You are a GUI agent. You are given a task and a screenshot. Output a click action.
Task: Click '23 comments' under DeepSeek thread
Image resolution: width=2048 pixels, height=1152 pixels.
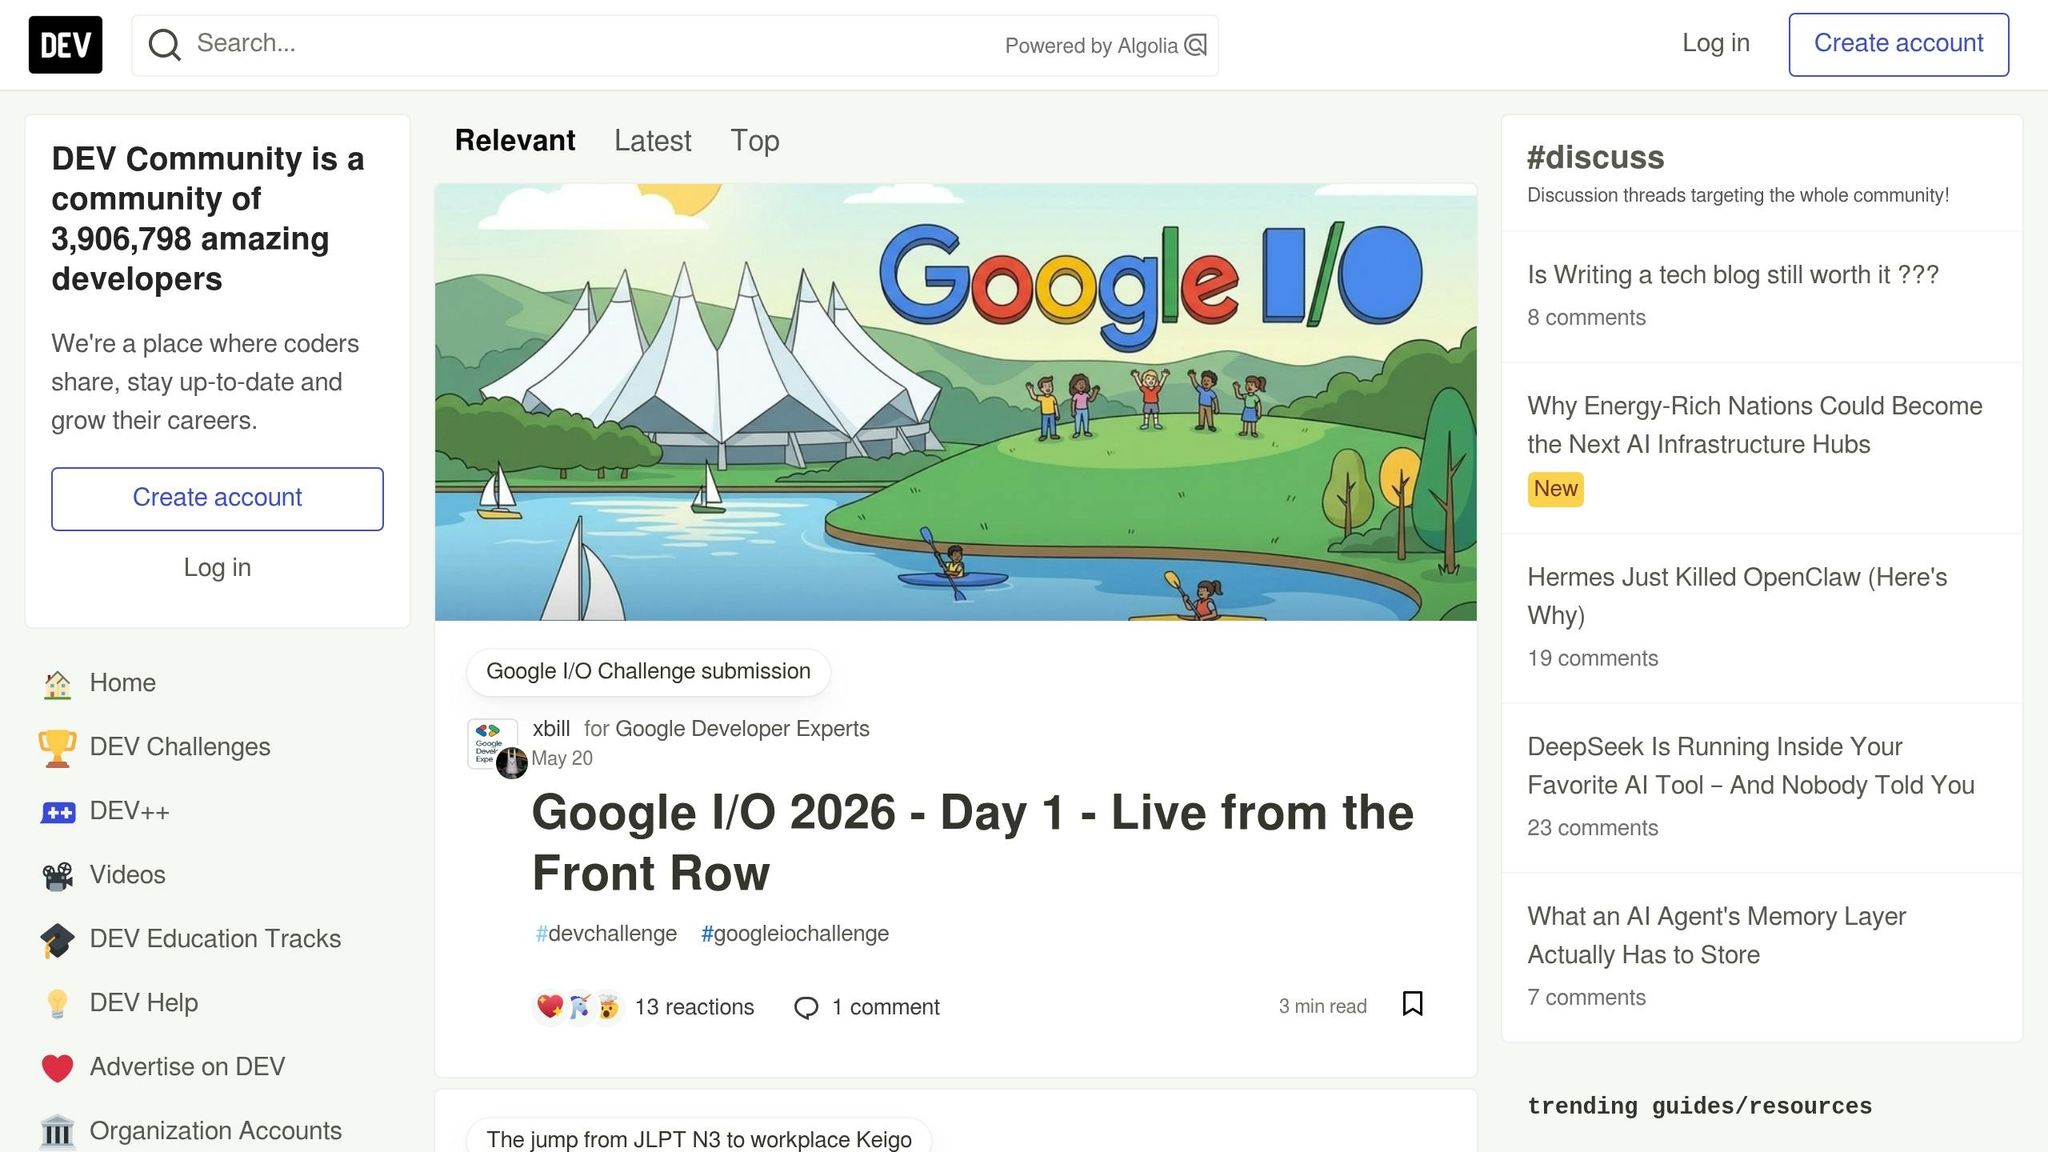pos(1592,829)
